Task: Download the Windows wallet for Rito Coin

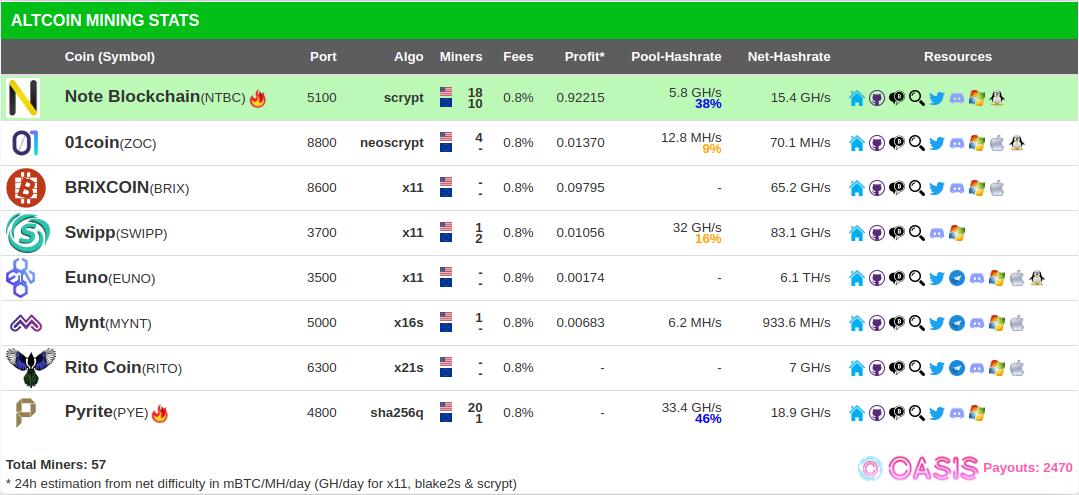Action: click(996, 368)
